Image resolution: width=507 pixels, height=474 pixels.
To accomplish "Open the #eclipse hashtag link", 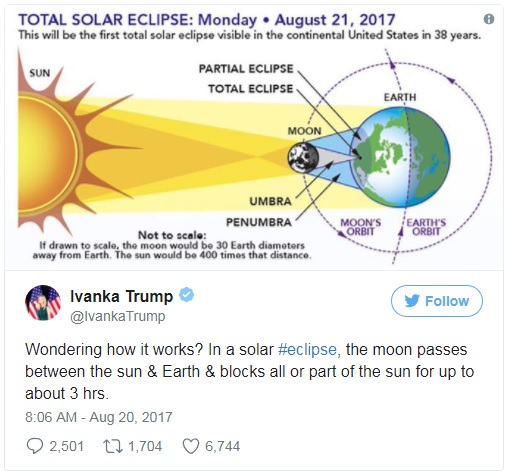I will tap(307, 350).
